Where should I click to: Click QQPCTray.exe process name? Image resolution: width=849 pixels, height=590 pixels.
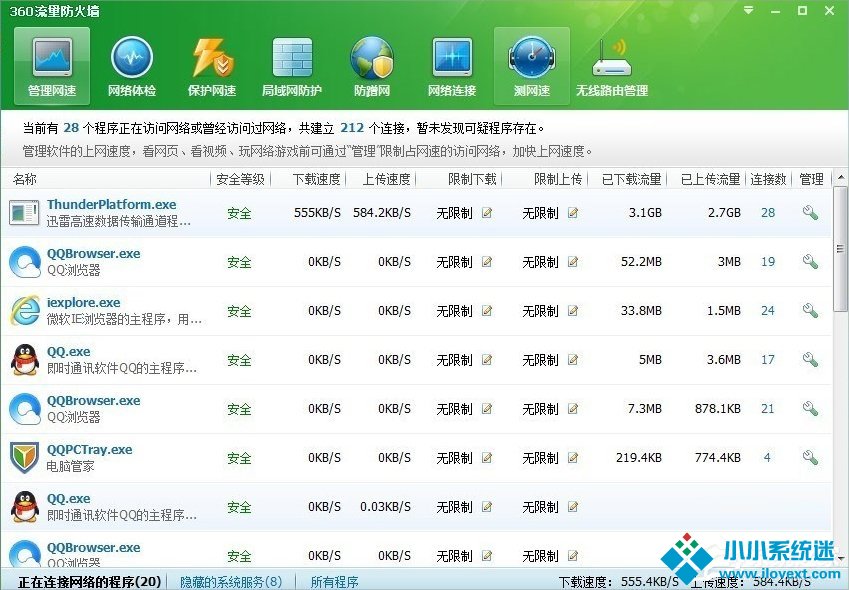[89, 450]
